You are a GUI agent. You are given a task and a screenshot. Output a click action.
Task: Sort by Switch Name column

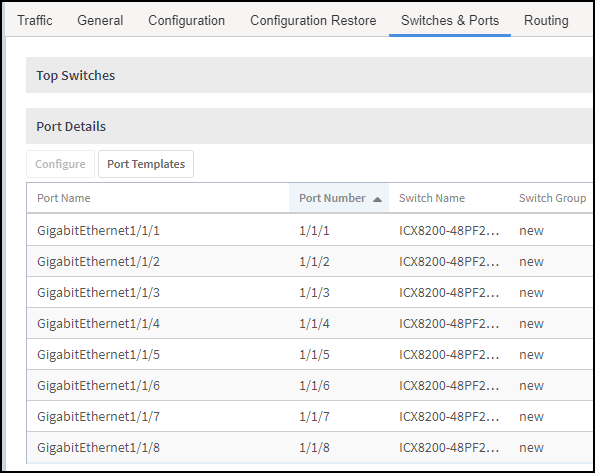tap(432, 198)
